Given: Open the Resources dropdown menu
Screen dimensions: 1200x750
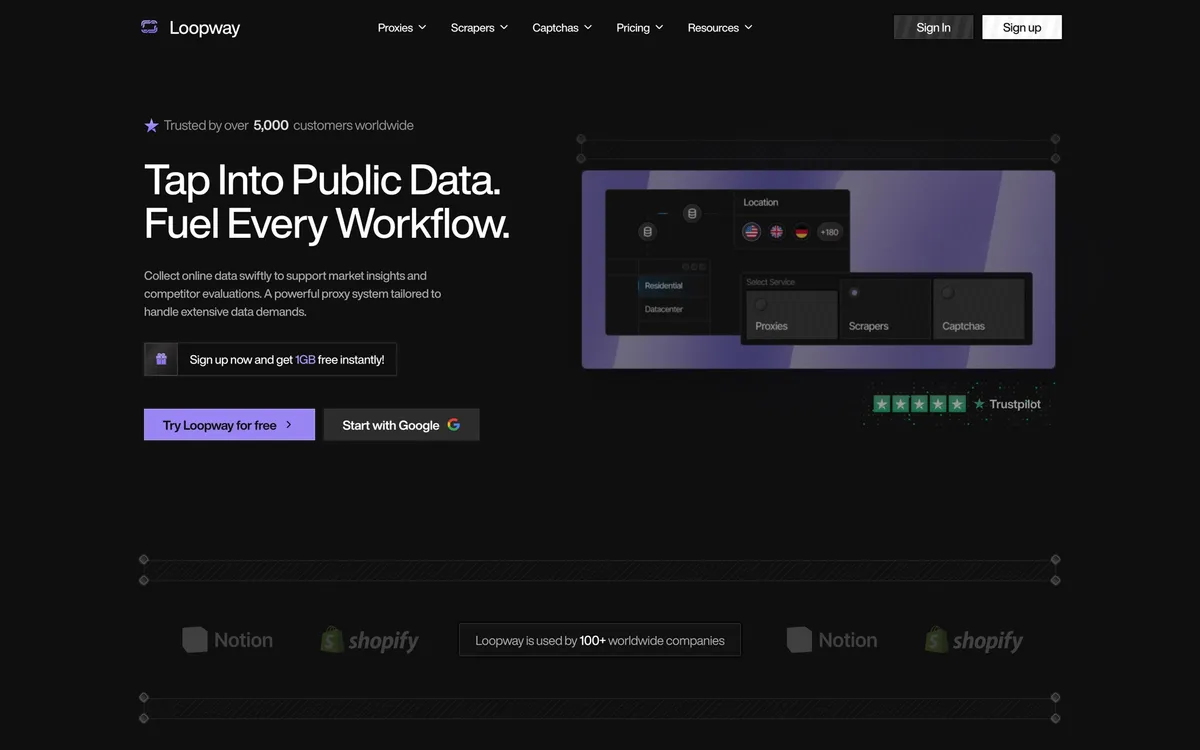Looking at the screenshot, I should click(720, 28).
